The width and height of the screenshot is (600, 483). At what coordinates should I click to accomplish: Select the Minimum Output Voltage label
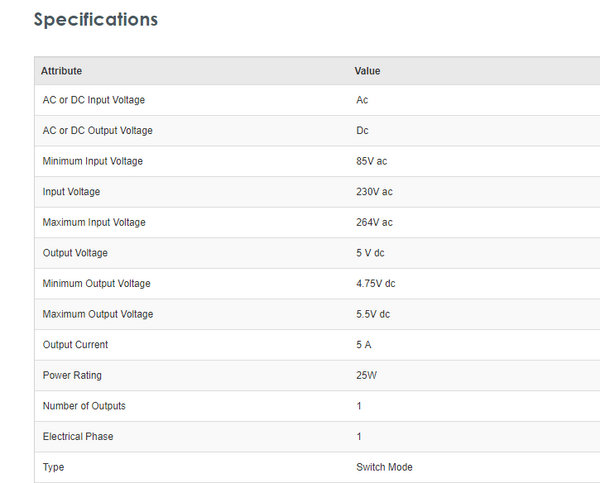pos(96,284)
